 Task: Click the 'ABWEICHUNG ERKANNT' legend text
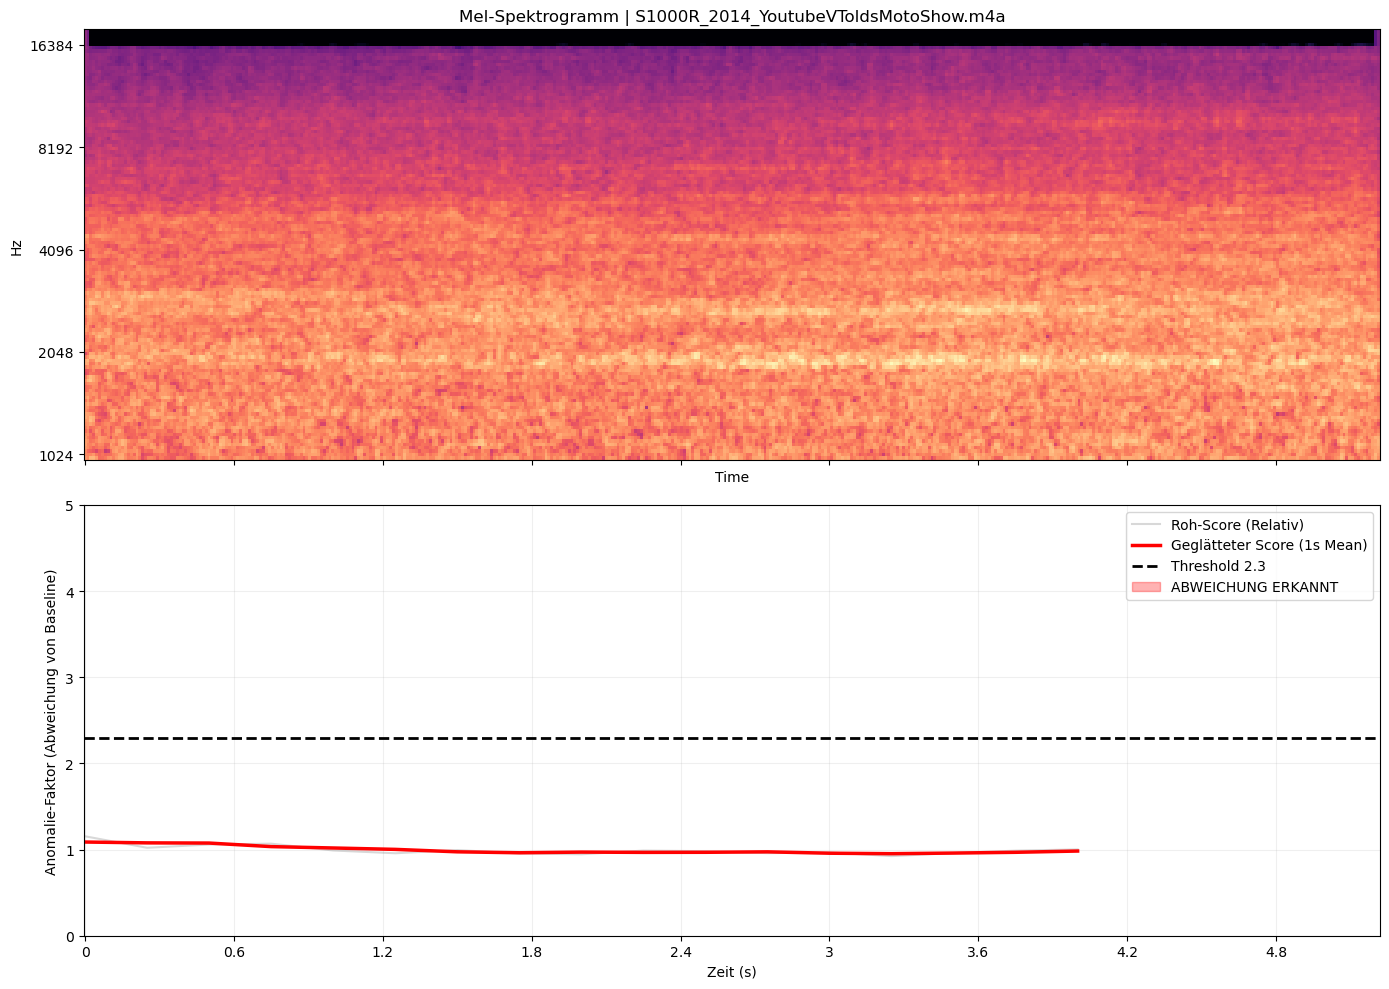point(1254,588)
